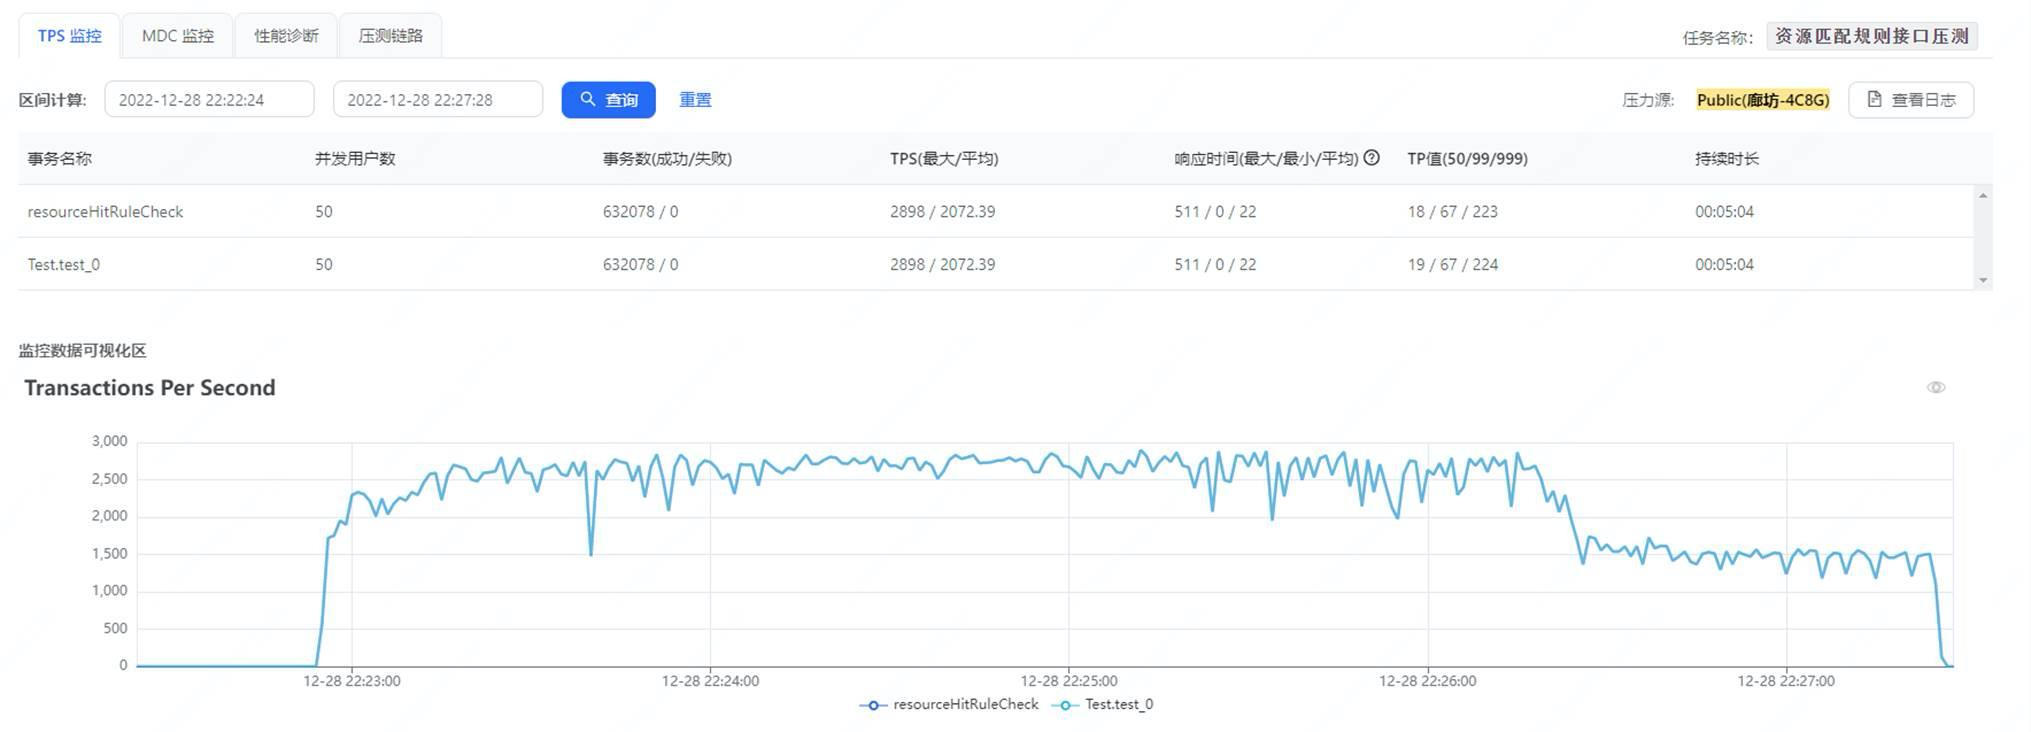The image size is (2031, 732).
Task: Click the start time field 22:22:24
Action: click(209, 100)
